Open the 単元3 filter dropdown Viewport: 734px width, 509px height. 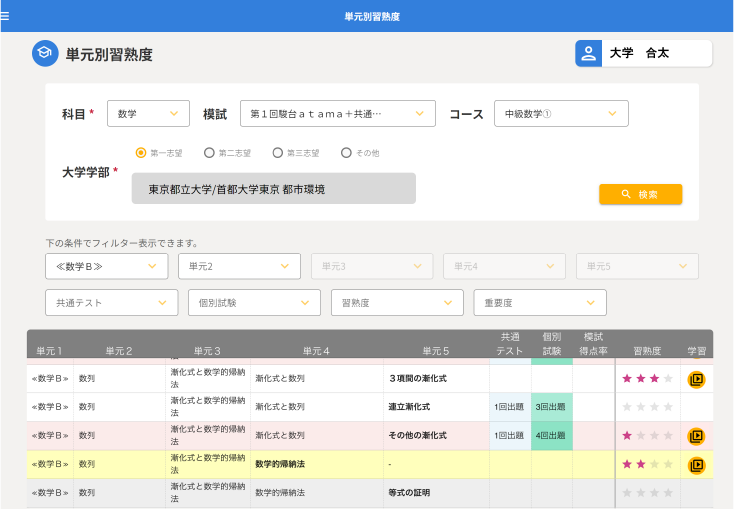372,266
